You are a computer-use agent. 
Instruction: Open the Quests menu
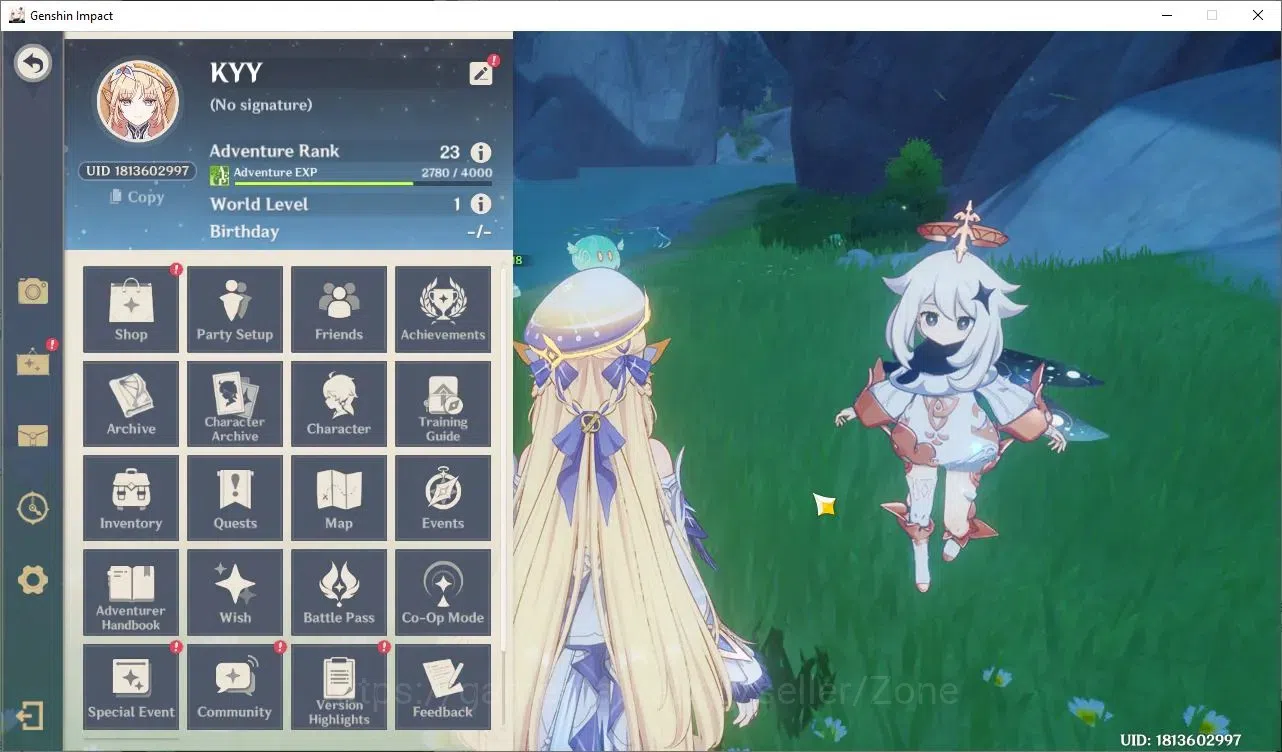coord(235,498)
